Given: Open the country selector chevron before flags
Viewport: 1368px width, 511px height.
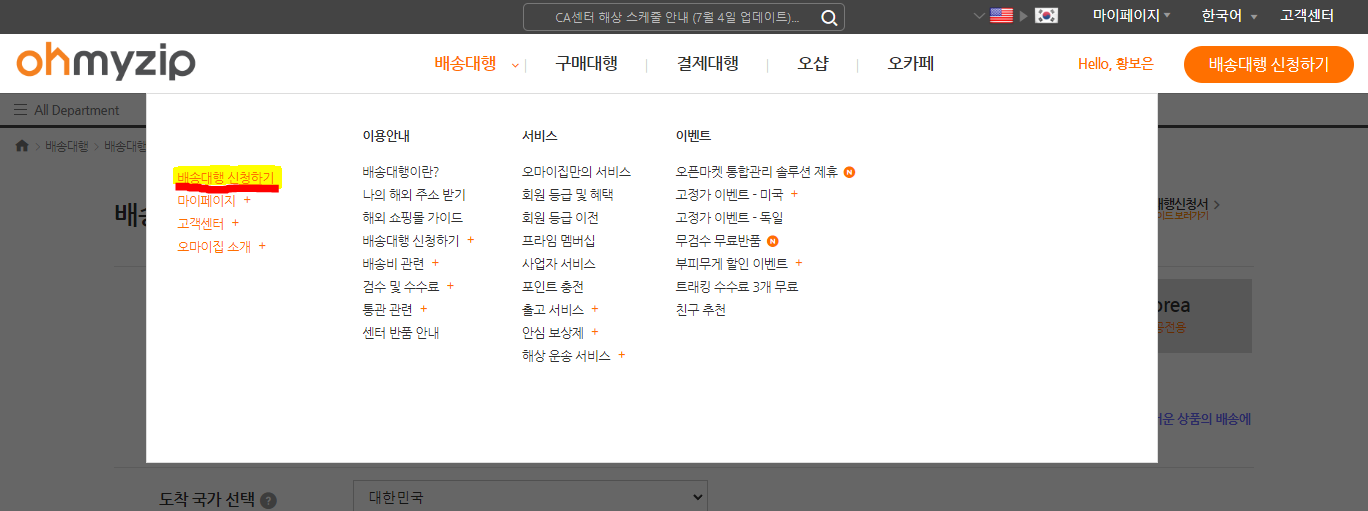Looking at the screenshot, I should pyautogui.click(x=978, y=15).
